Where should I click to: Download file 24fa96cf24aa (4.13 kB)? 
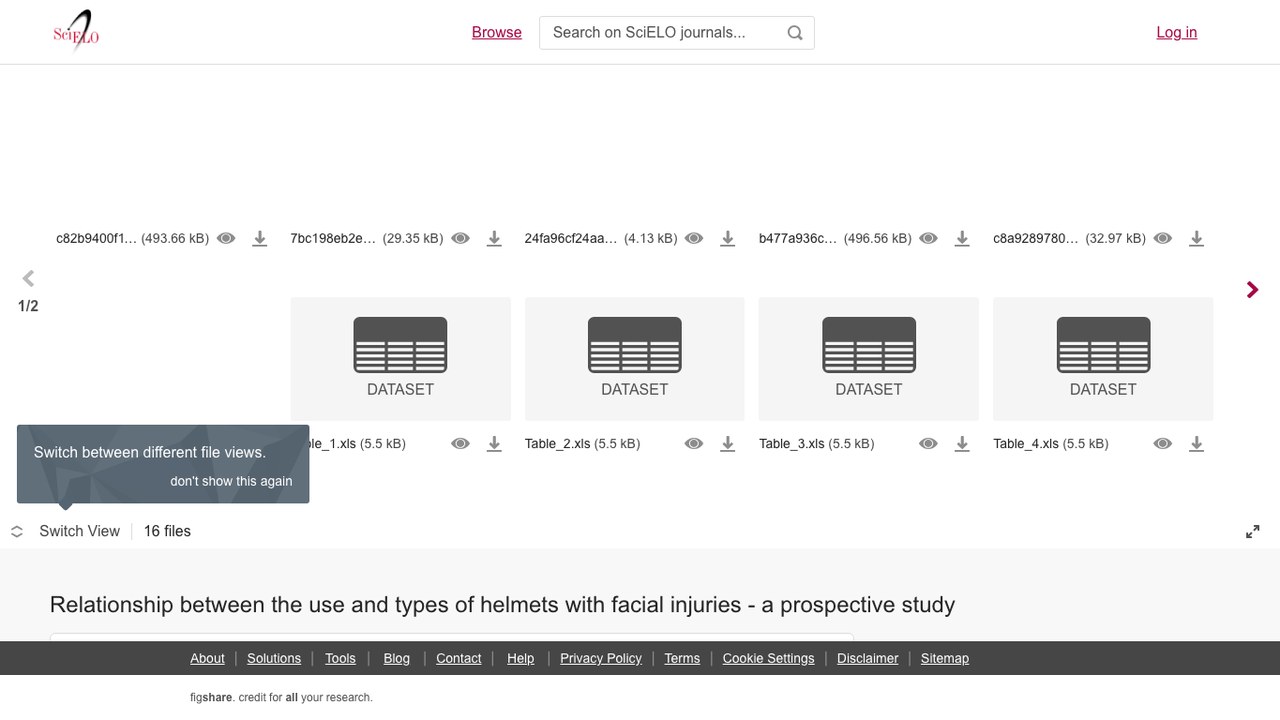[728, 239]
